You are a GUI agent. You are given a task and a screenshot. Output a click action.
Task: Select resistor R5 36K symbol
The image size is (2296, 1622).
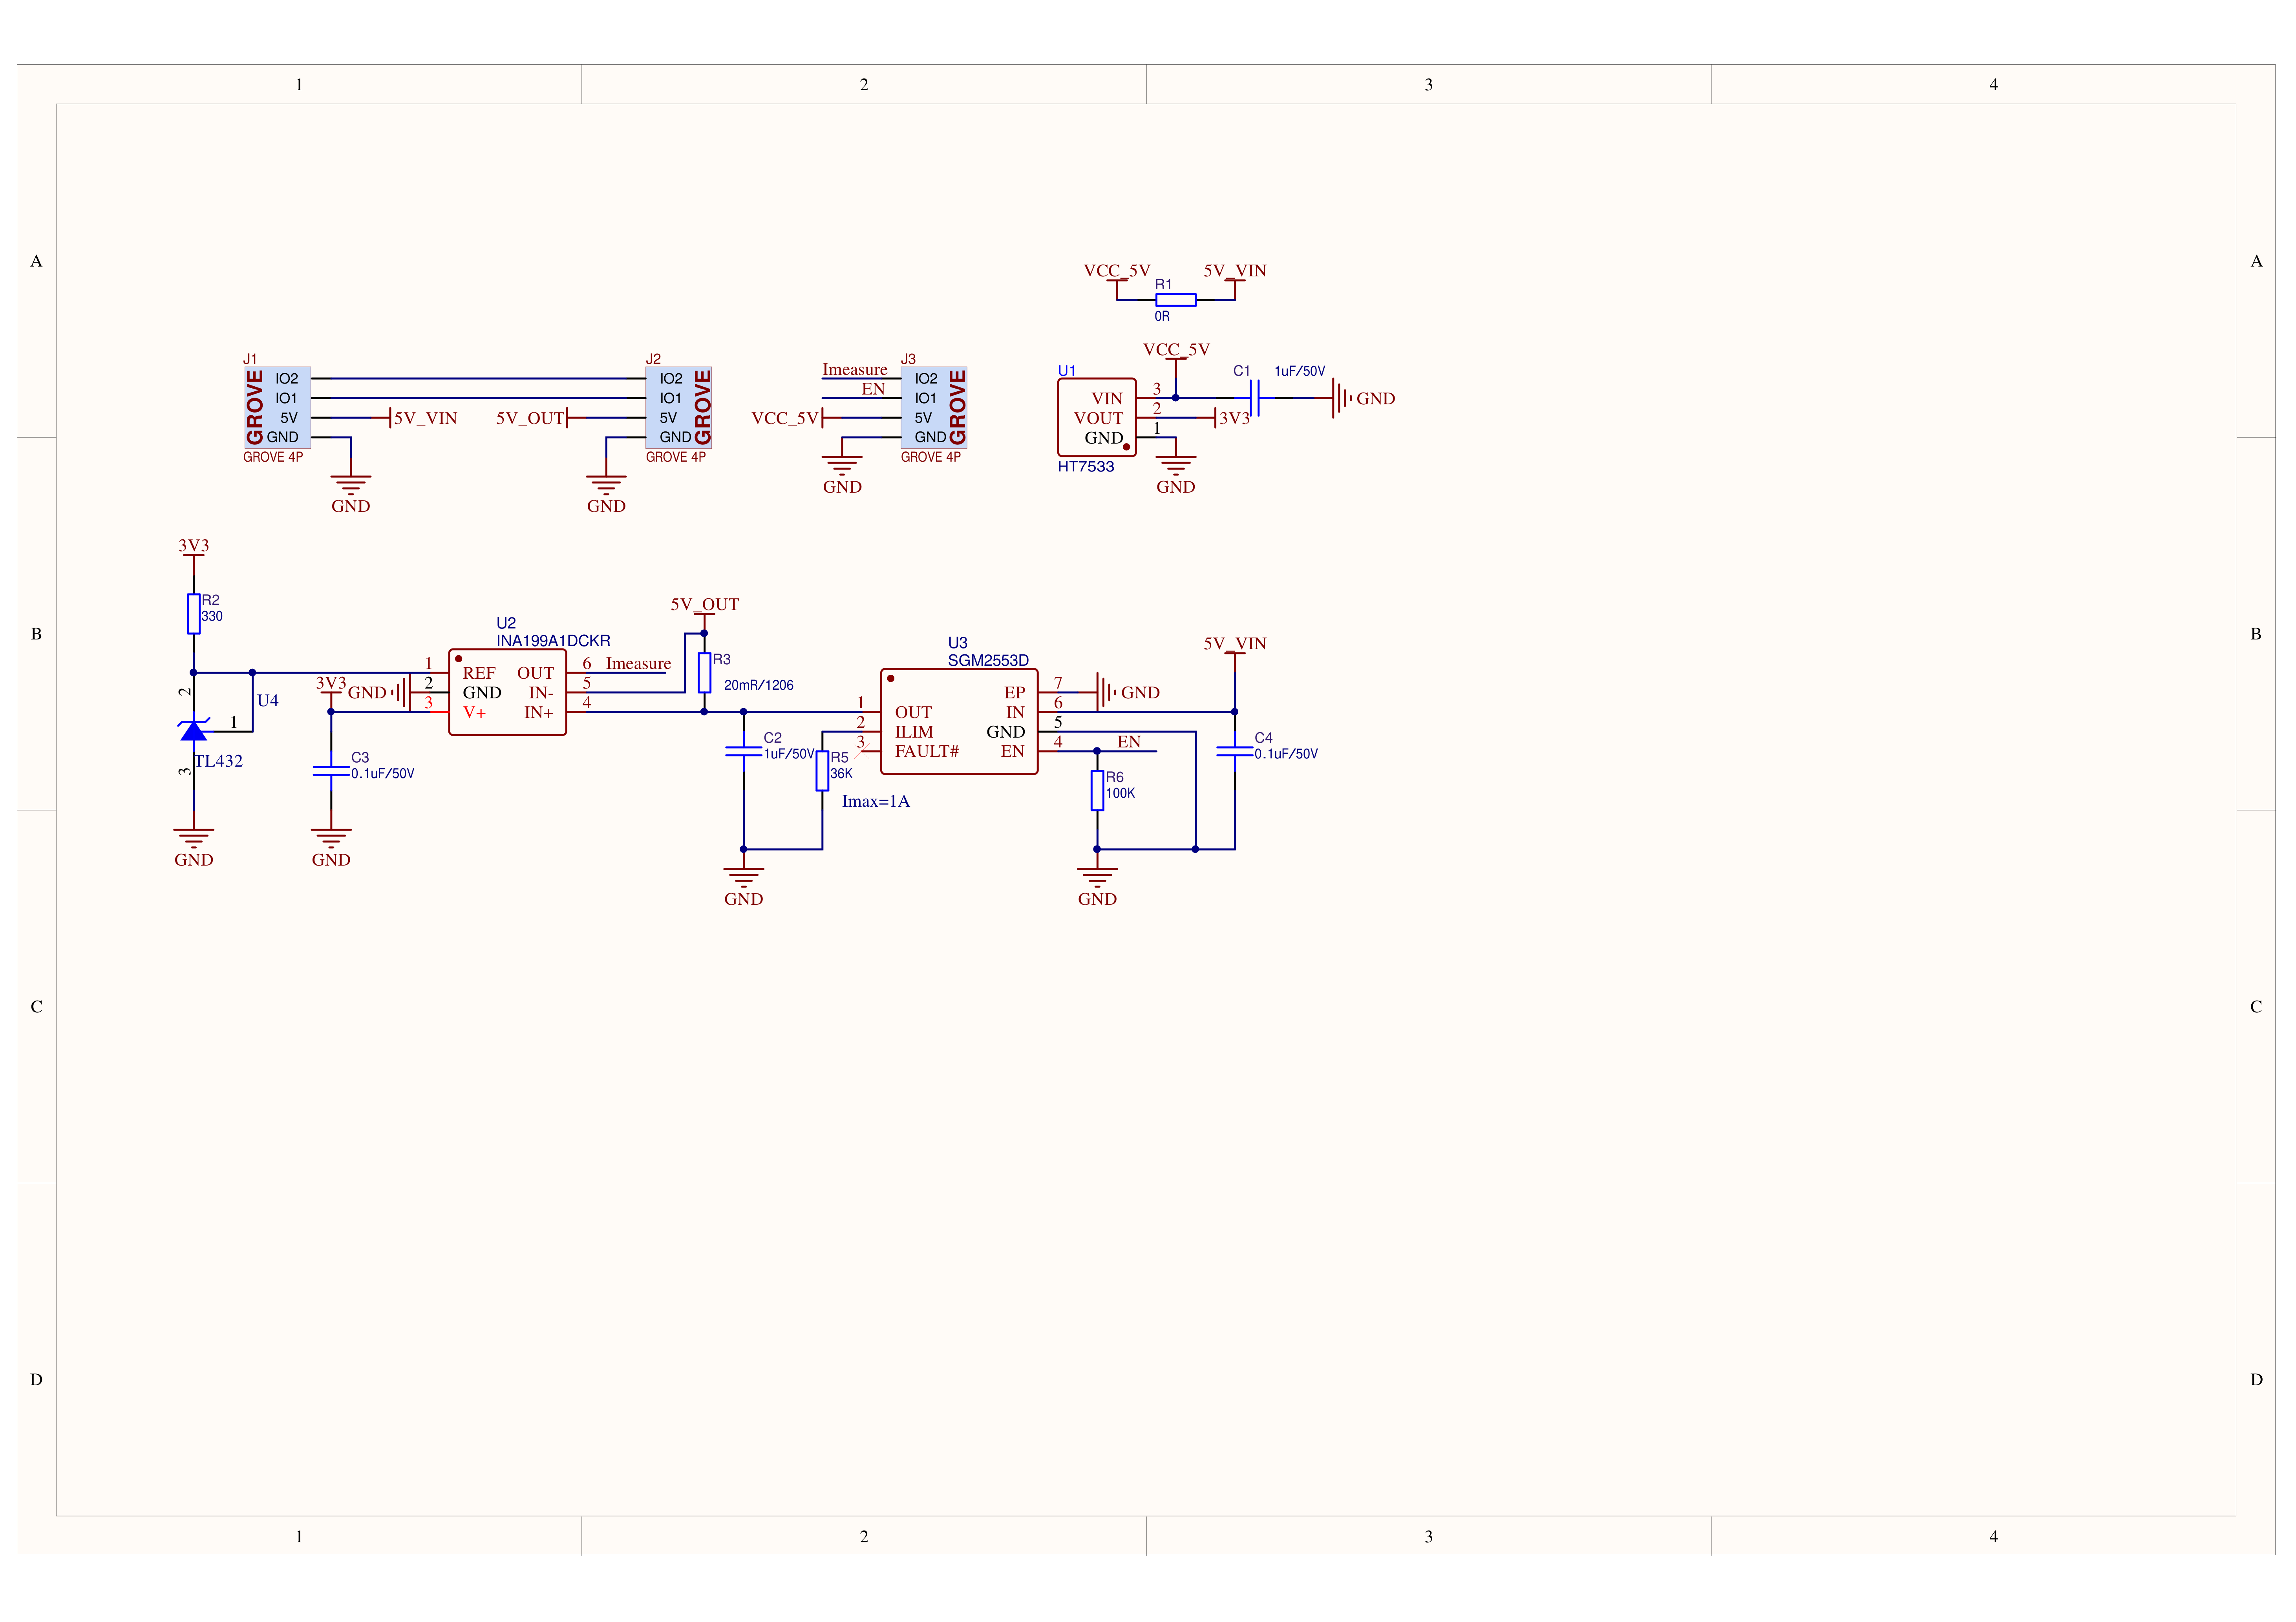click(822, 770)
